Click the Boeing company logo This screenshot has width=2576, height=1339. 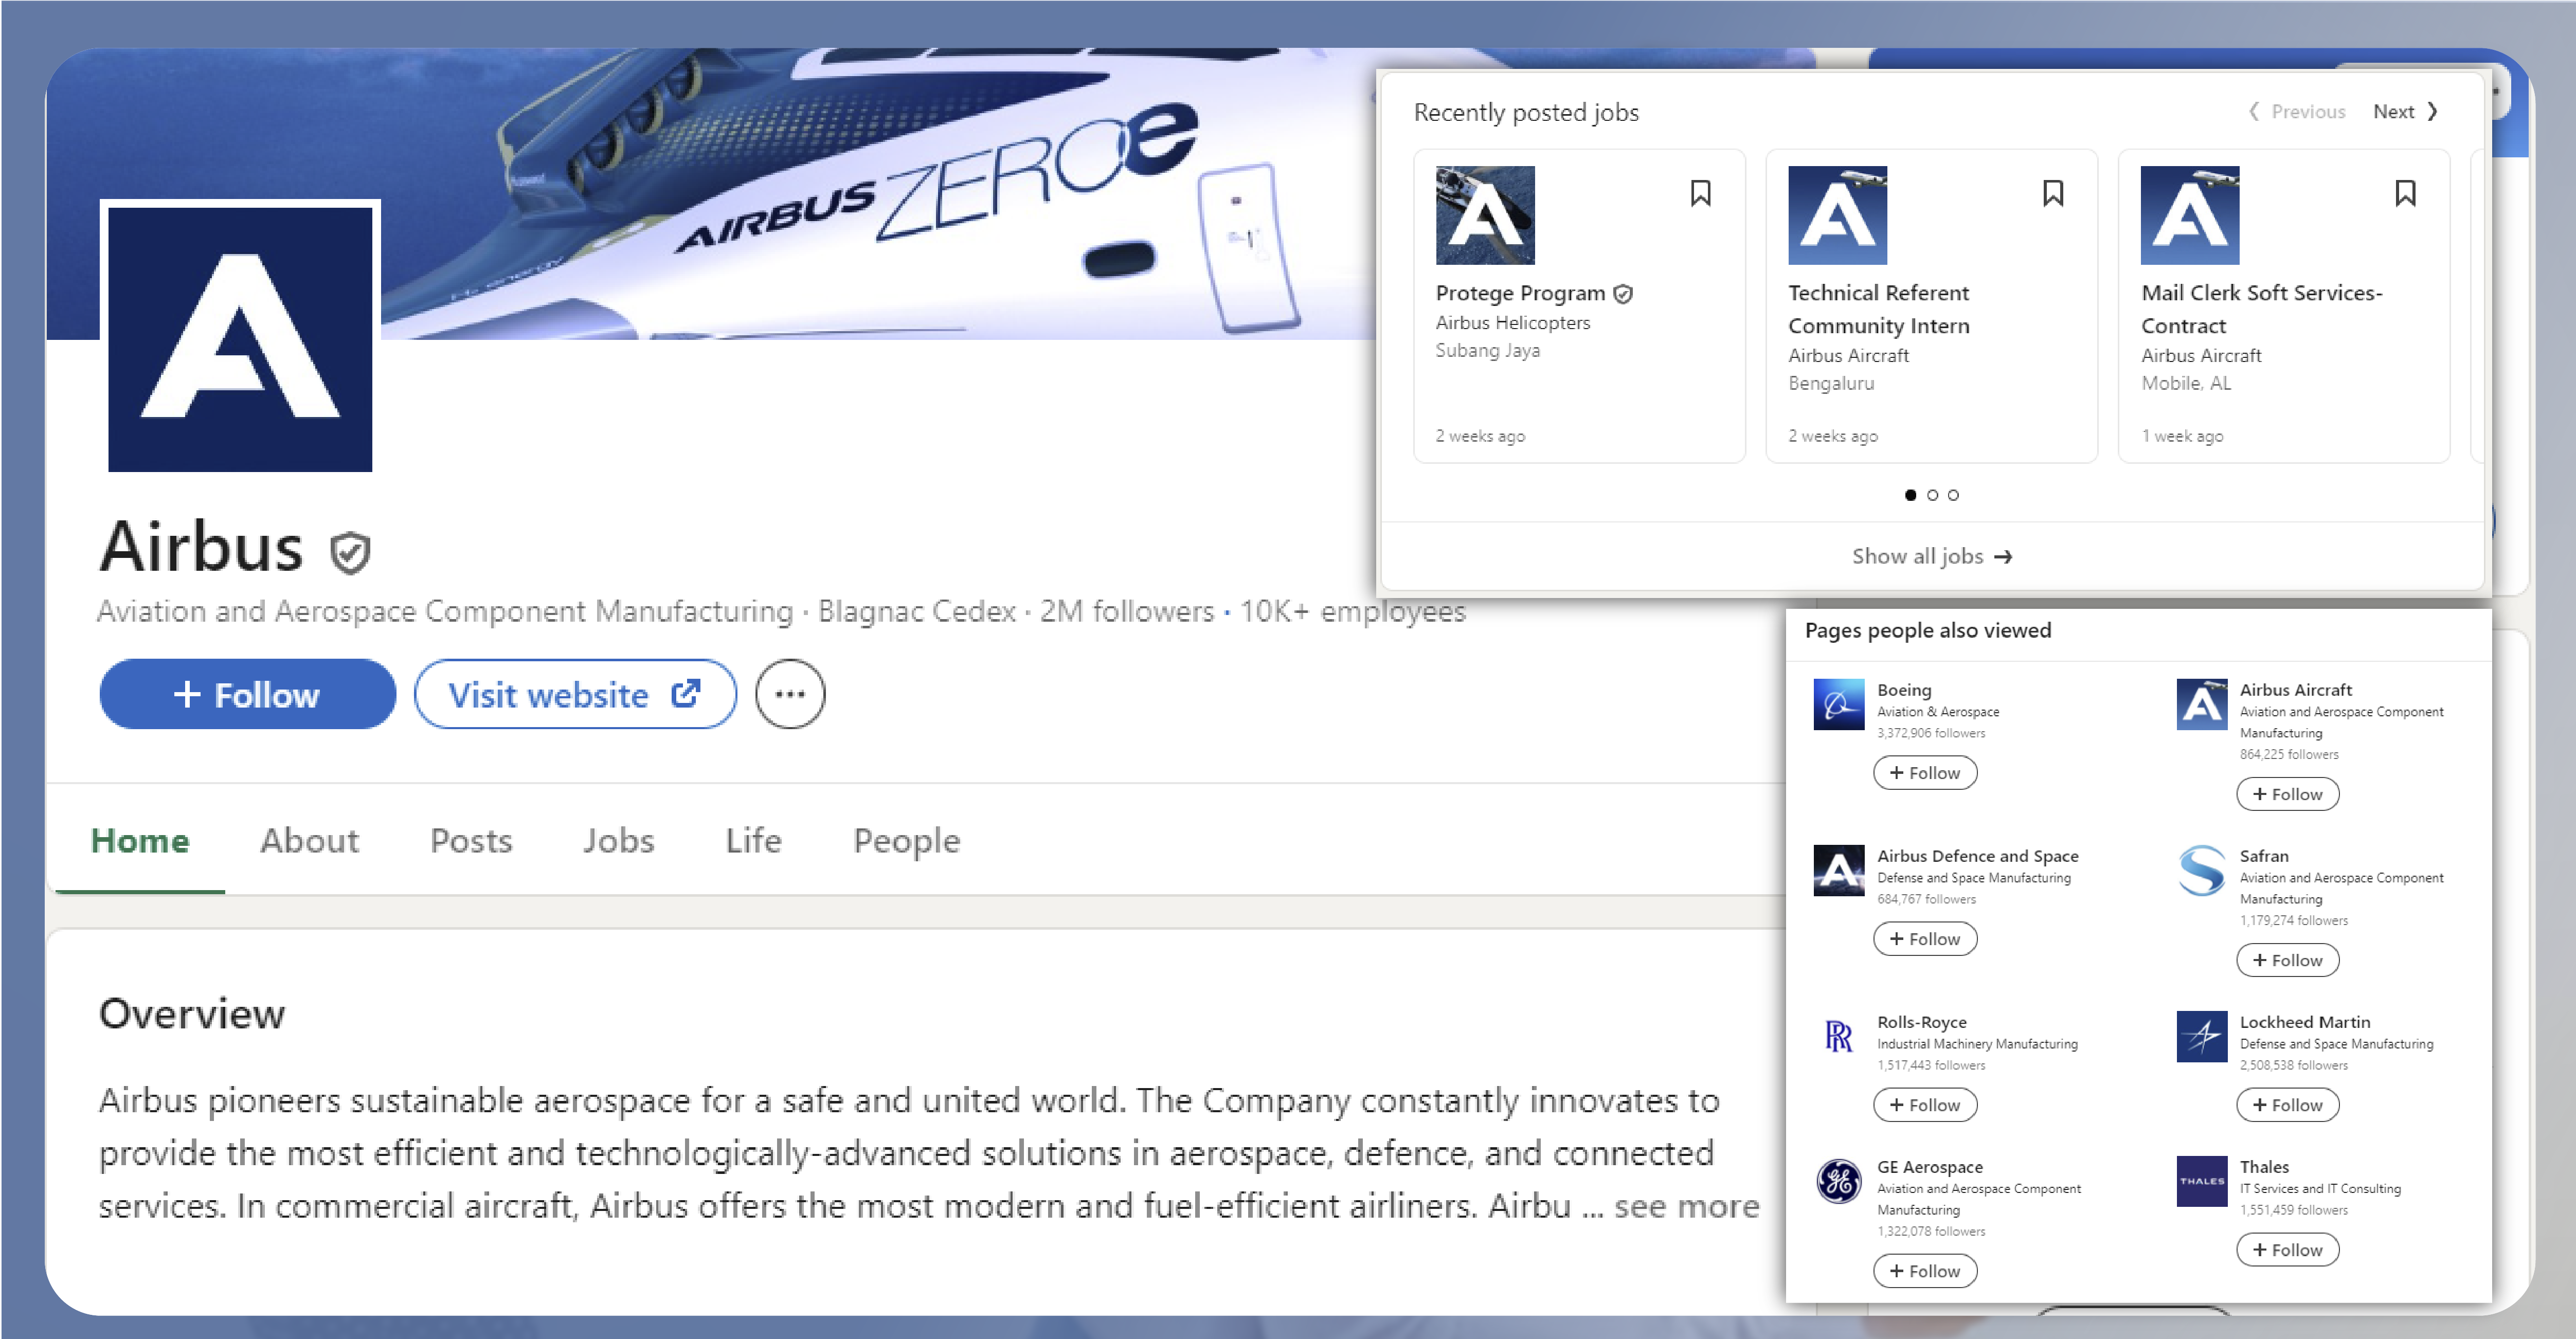coord(1838,705)
